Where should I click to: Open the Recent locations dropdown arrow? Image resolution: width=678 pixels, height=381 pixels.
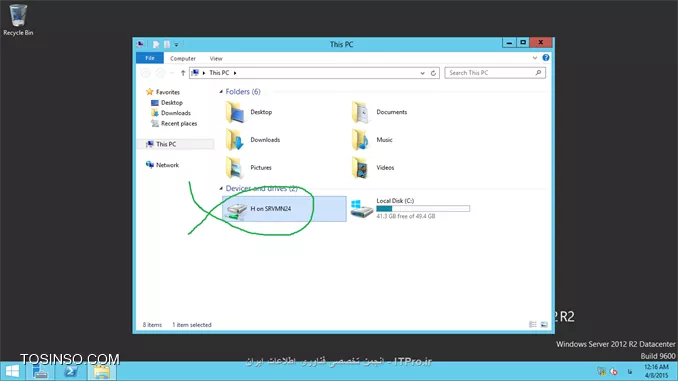[x=172, y=73]
